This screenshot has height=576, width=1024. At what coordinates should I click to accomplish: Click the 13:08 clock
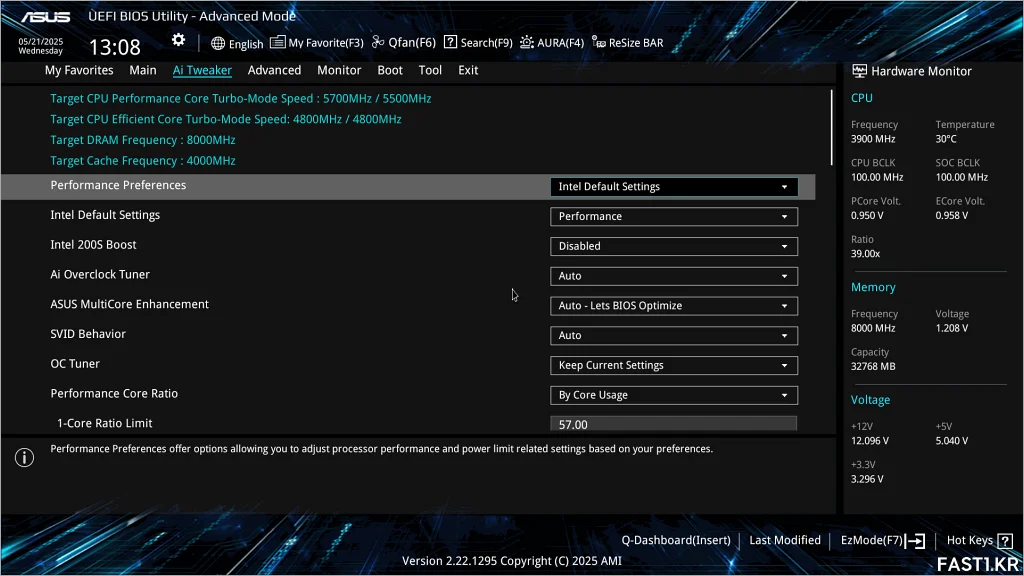(115, 47)
